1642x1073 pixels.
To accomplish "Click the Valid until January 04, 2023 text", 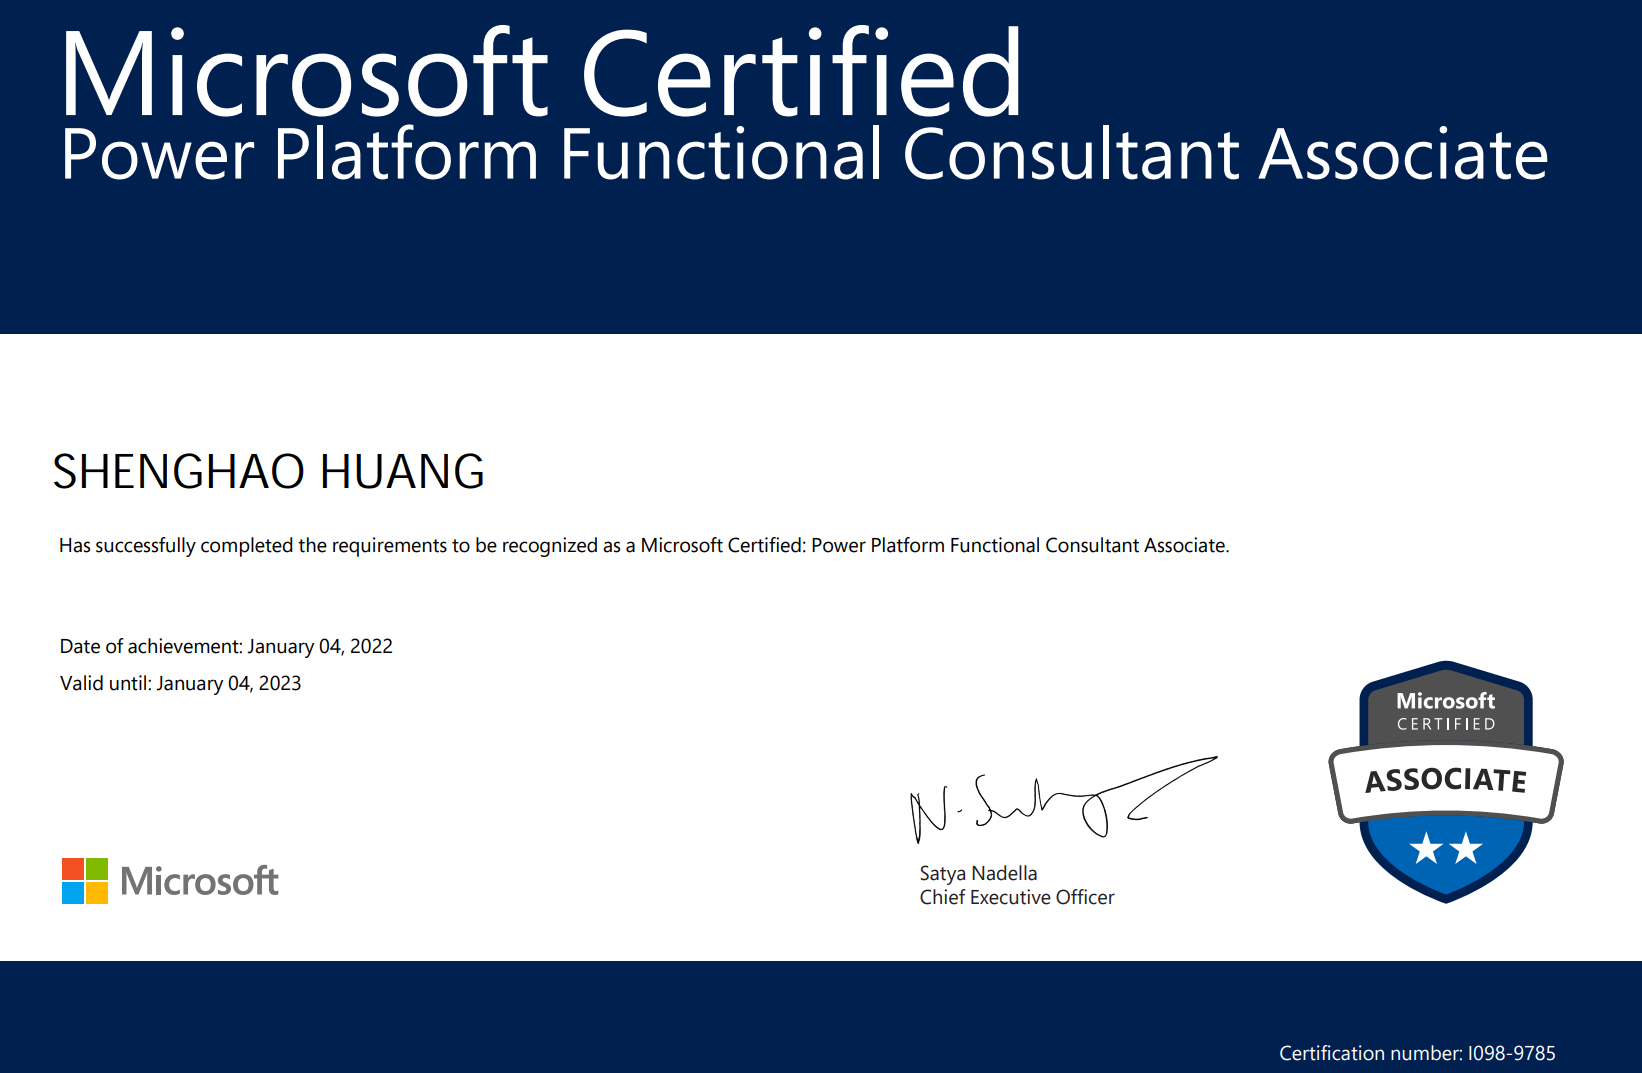I will coord(180,683).
